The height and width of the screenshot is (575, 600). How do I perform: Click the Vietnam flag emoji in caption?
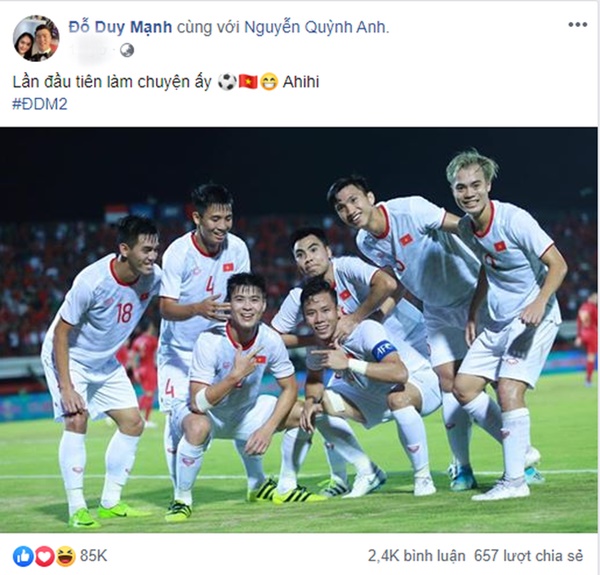[248, 82]
